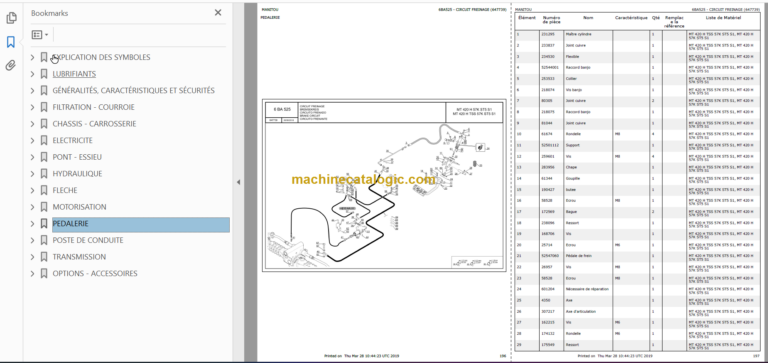Expand the PONT - ESSIEU chevron
This screenshot has height=363, width=768.
click(32, 157)
